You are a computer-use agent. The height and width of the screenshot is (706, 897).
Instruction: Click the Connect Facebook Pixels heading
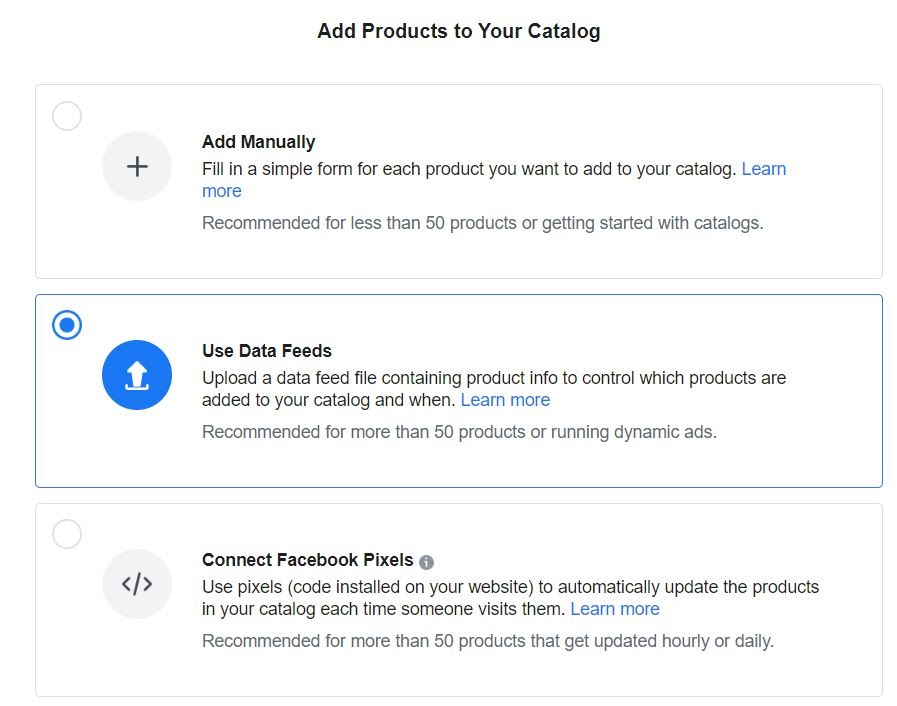[x=308, y=560]
